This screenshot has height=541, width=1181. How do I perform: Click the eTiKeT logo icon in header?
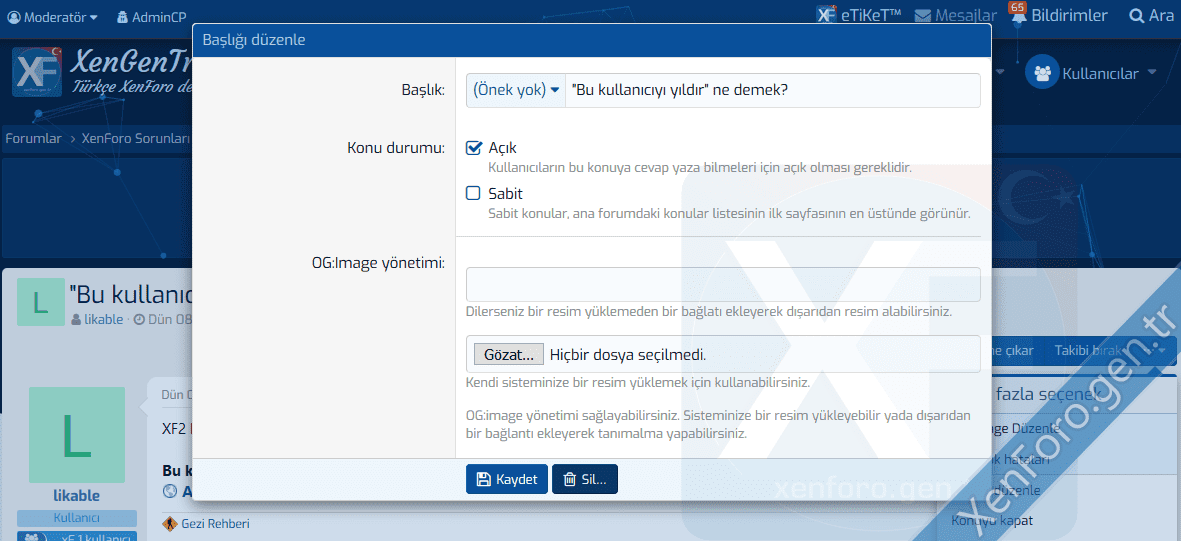pyautogui.click(x=826, y=15)
